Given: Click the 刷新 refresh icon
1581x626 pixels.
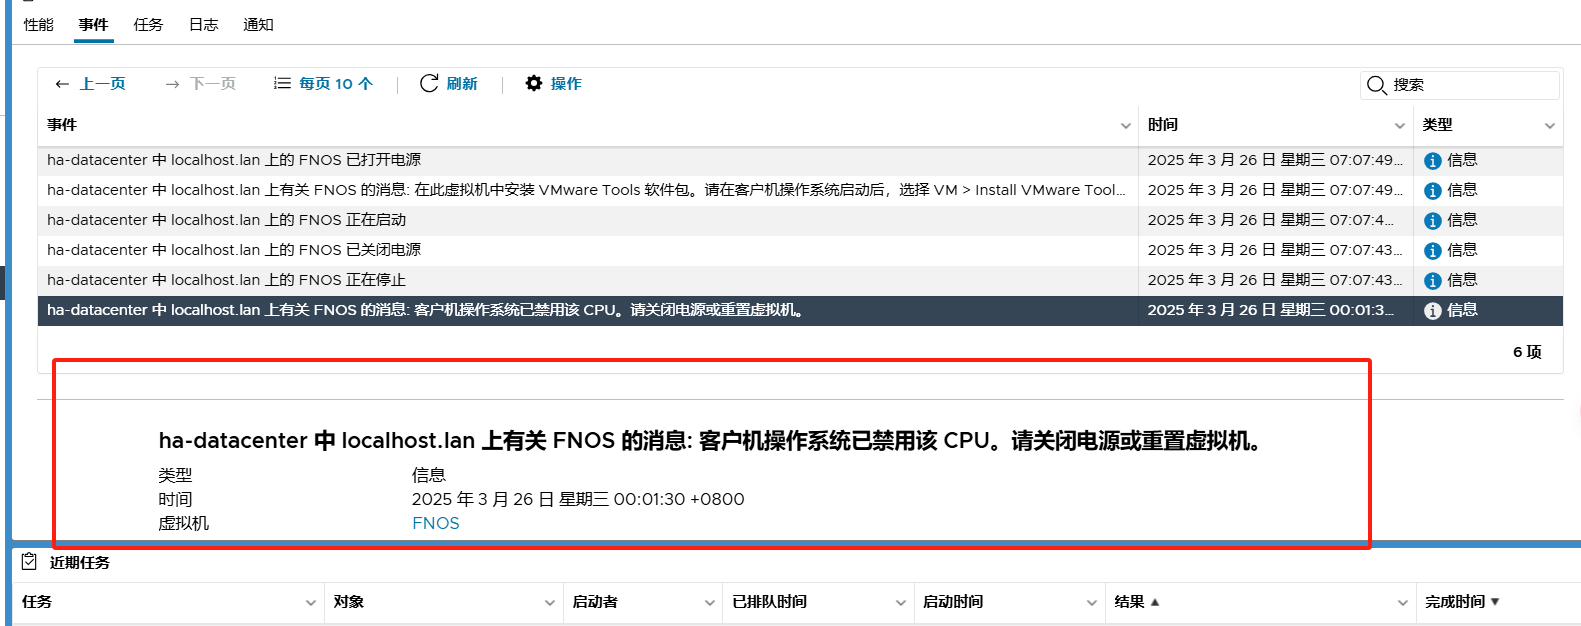Looking at the screenshot, I should tap(429, 84).
